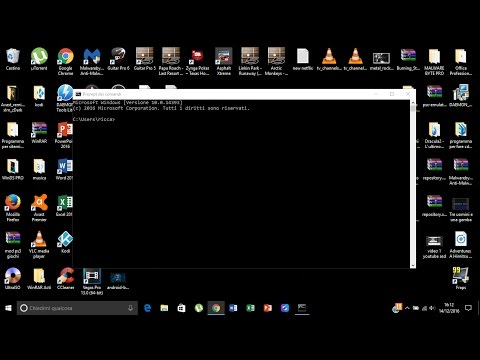Viewport: 480px width, 360px height.
Task: Click the command prompt vertical scrollbar
Action: (413, 184)
